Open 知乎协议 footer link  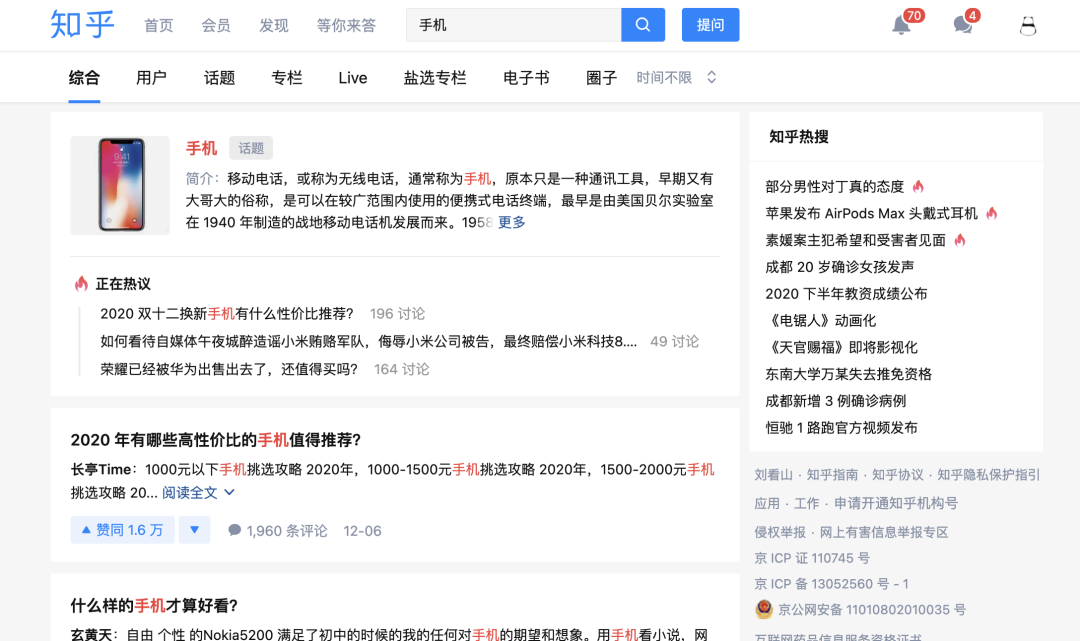[897, 475]
